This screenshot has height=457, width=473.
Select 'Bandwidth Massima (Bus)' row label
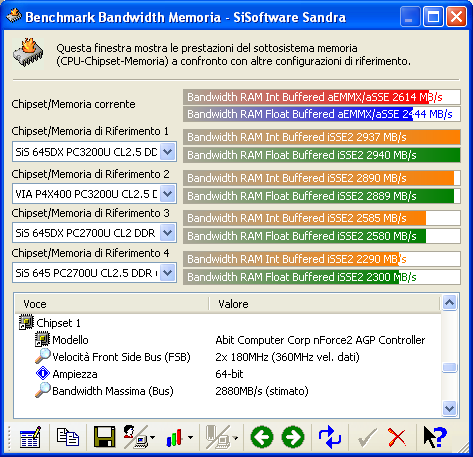tap(113, 391)
